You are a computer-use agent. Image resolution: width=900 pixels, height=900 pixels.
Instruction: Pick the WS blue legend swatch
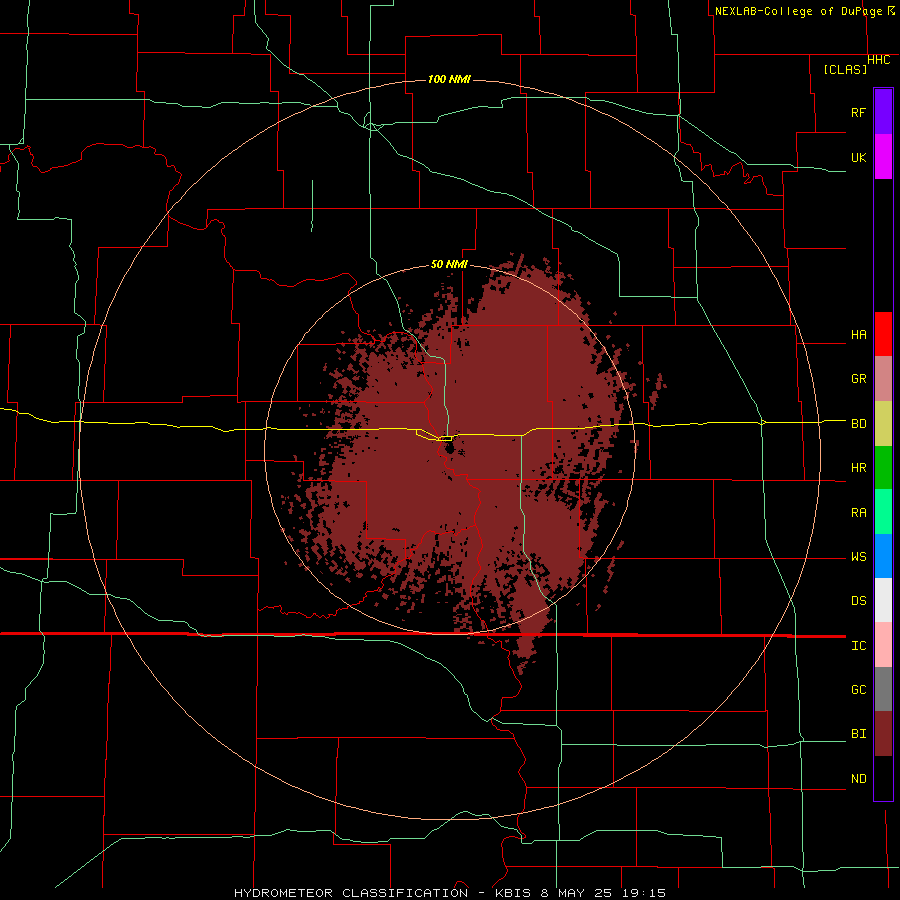[x=883, y=556]
